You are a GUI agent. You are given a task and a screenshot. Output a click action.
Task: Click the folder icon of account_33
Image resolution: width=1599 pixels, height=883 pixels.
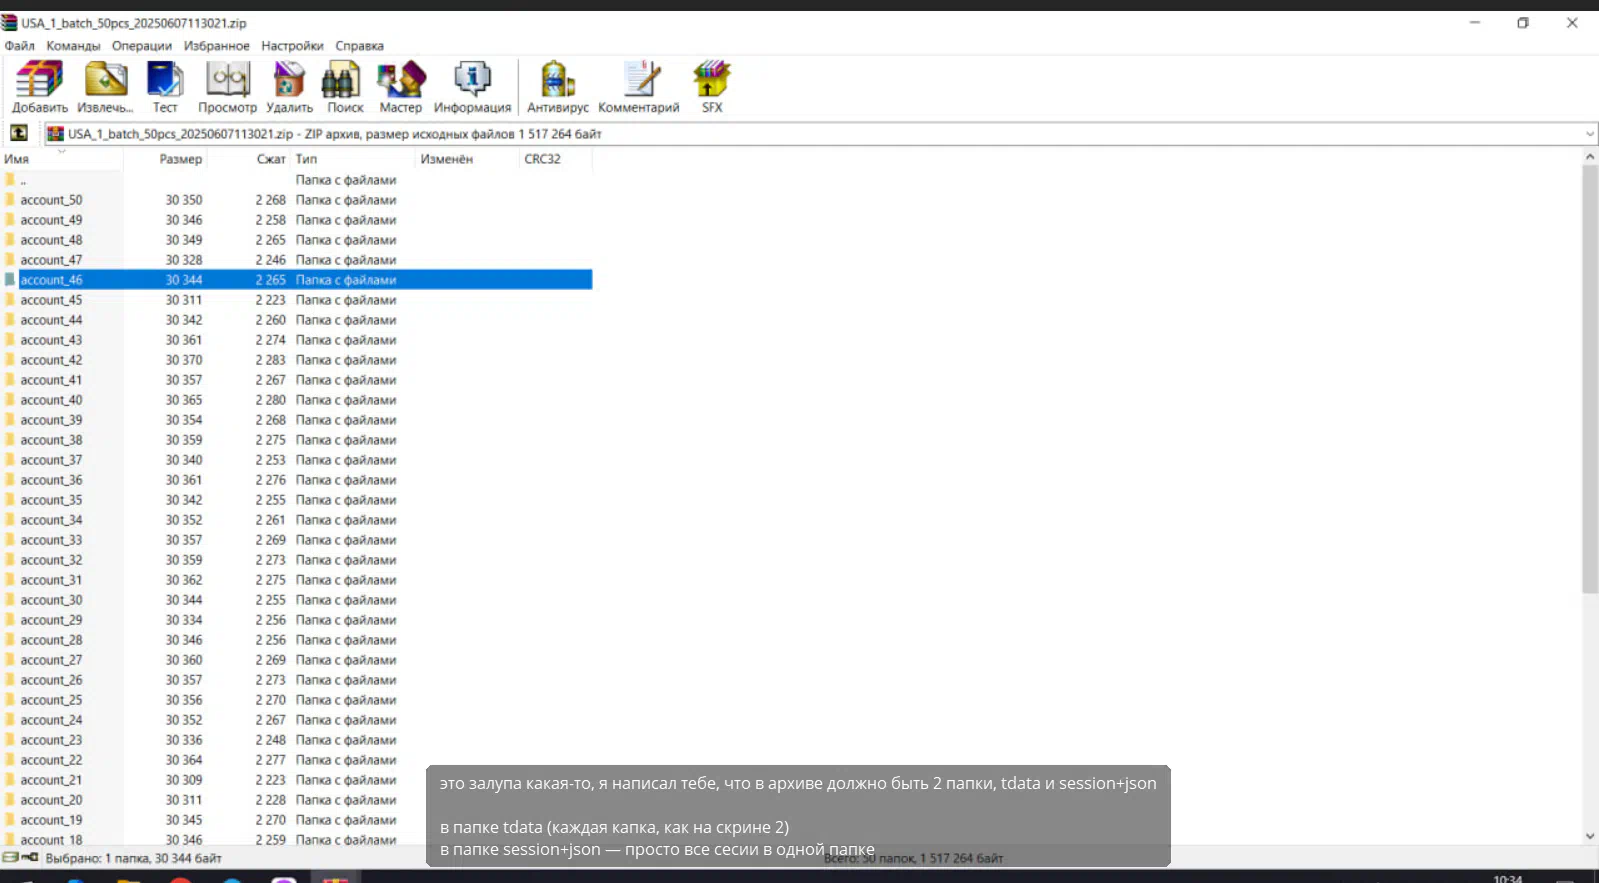tap(10, 540)
